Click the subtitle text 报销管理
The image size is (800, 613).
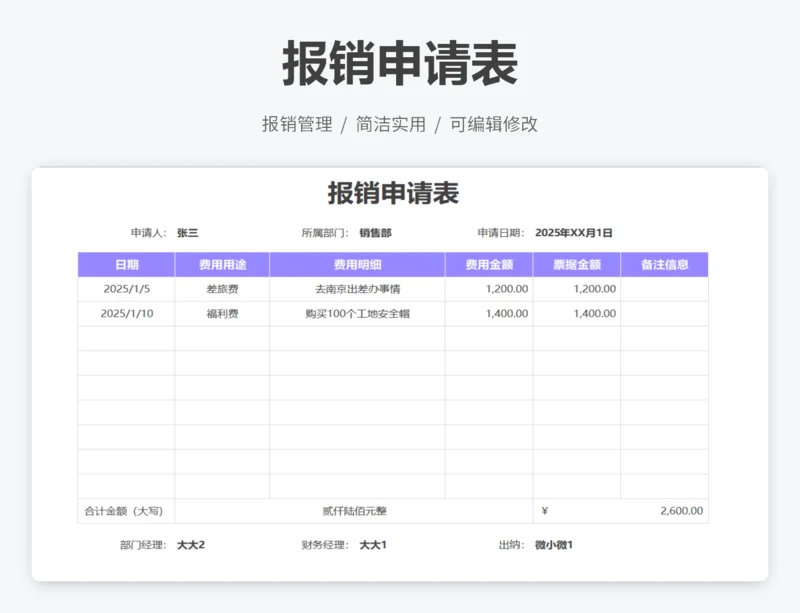click(297, 124)
